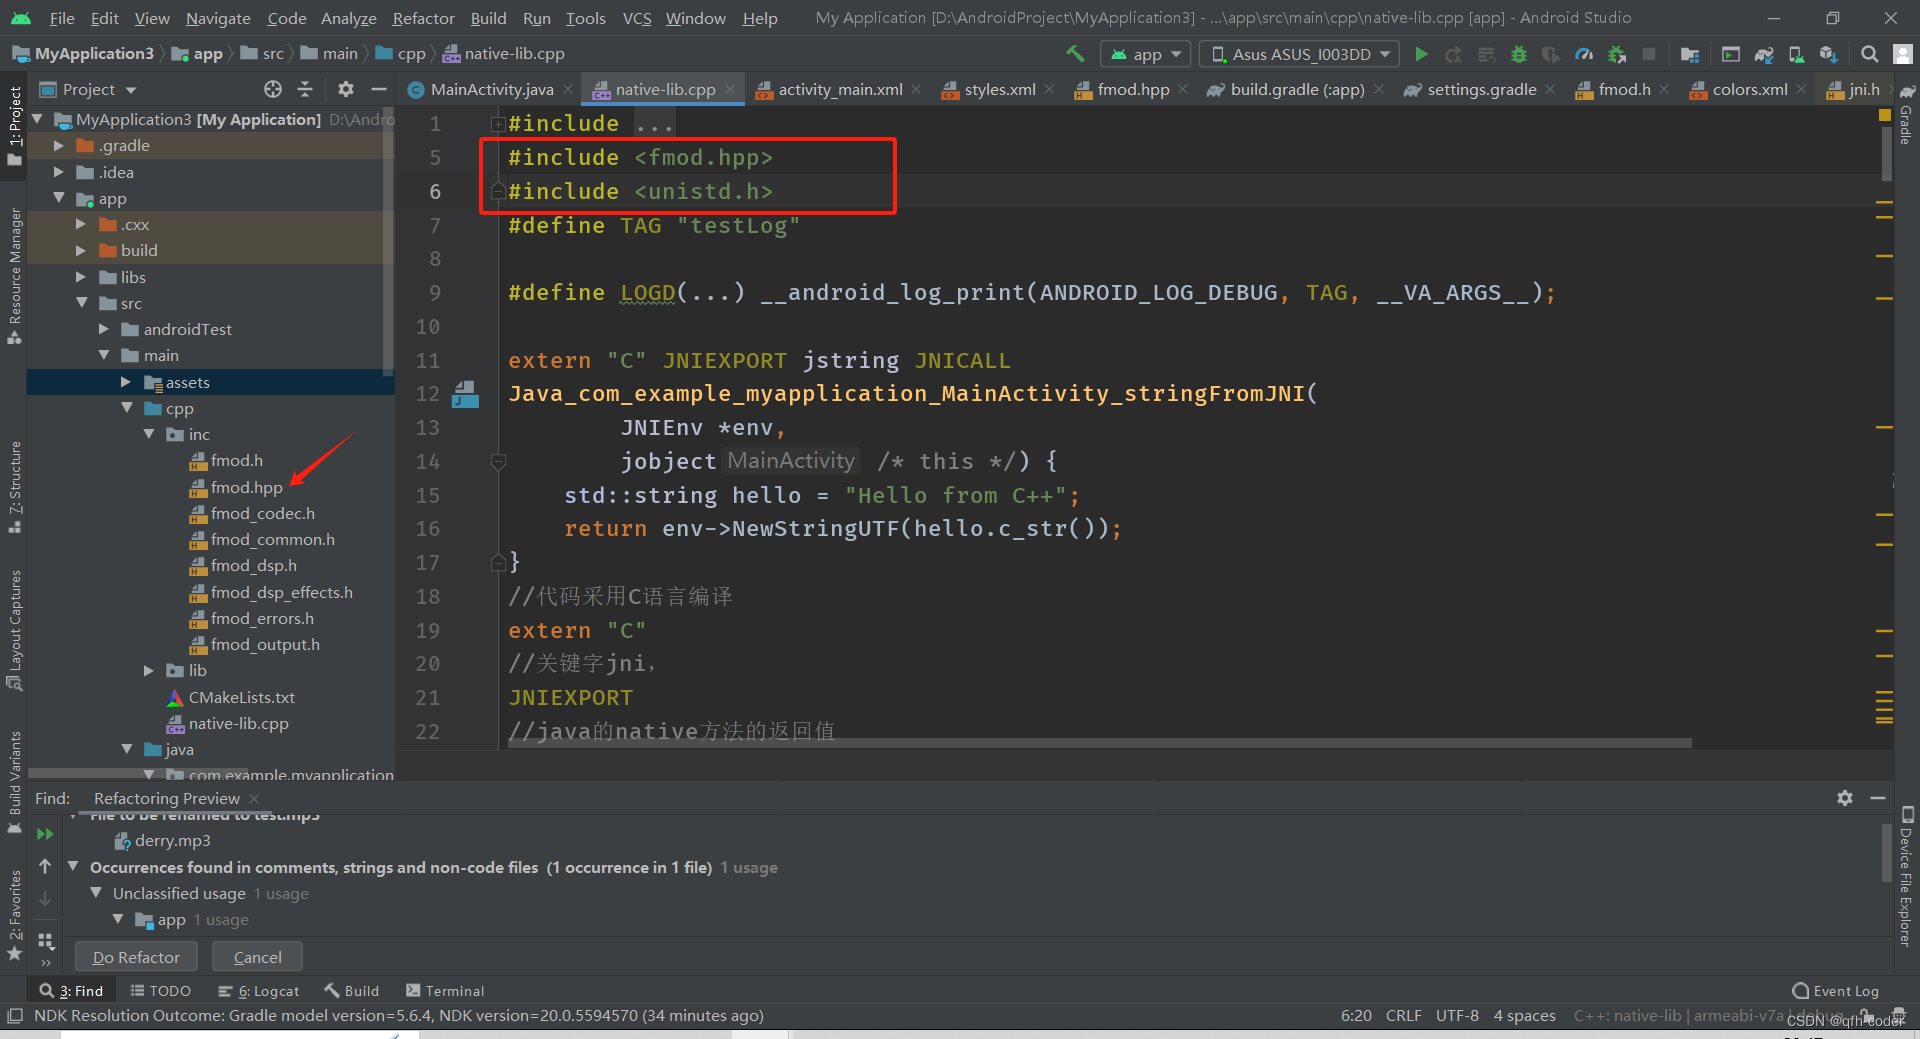Open the VCS menu

click(636, 18)
